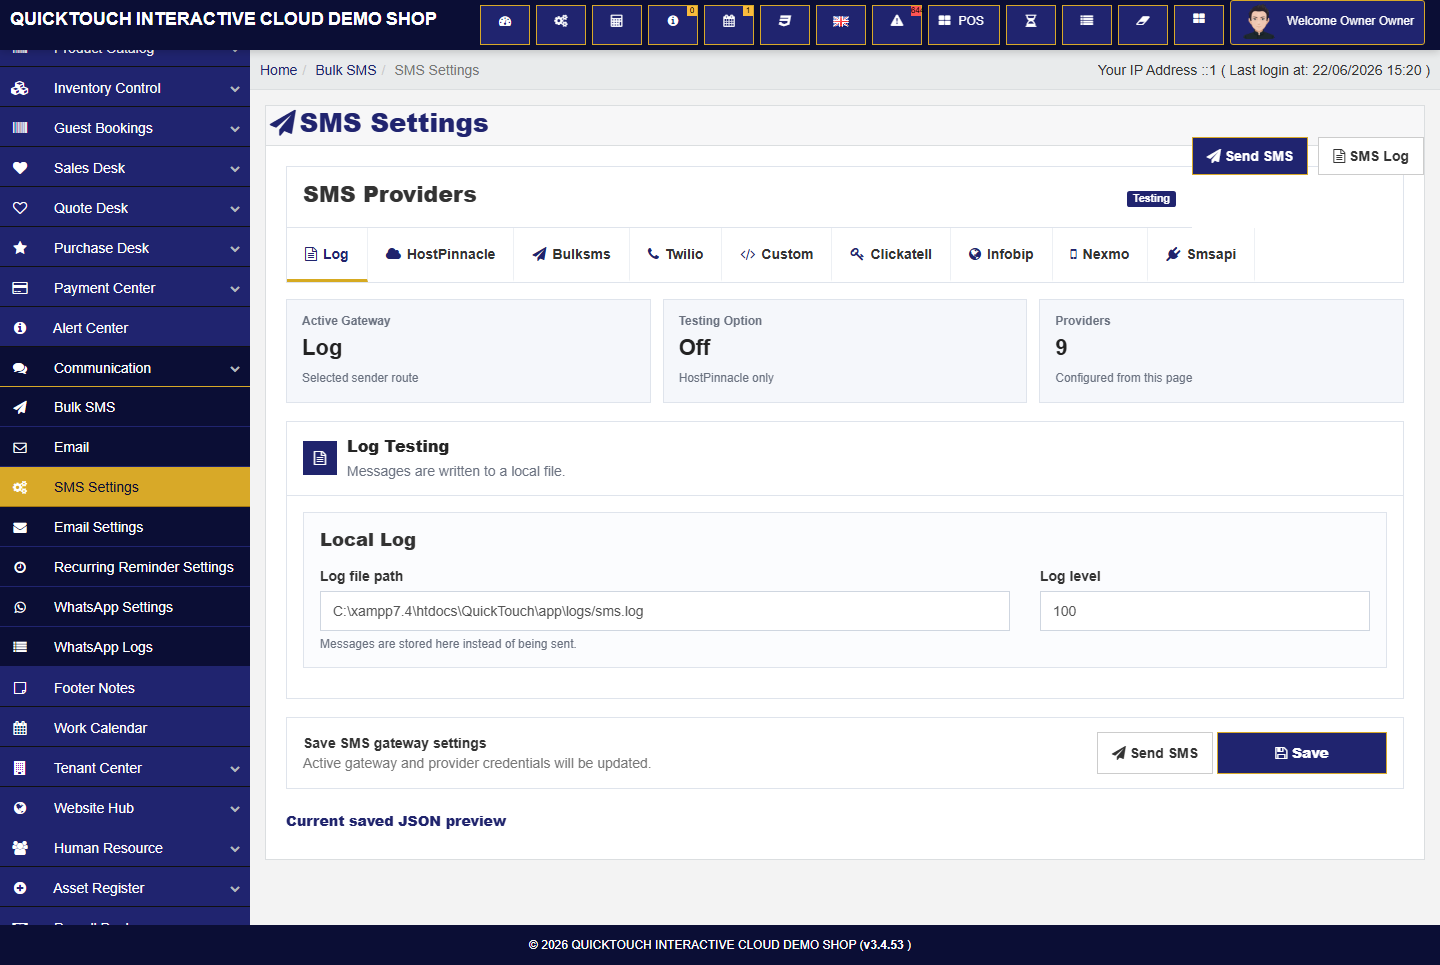Click the Alert Center info icon
1440x965 pixels.
pyautogui.click(x=20, y=328)
